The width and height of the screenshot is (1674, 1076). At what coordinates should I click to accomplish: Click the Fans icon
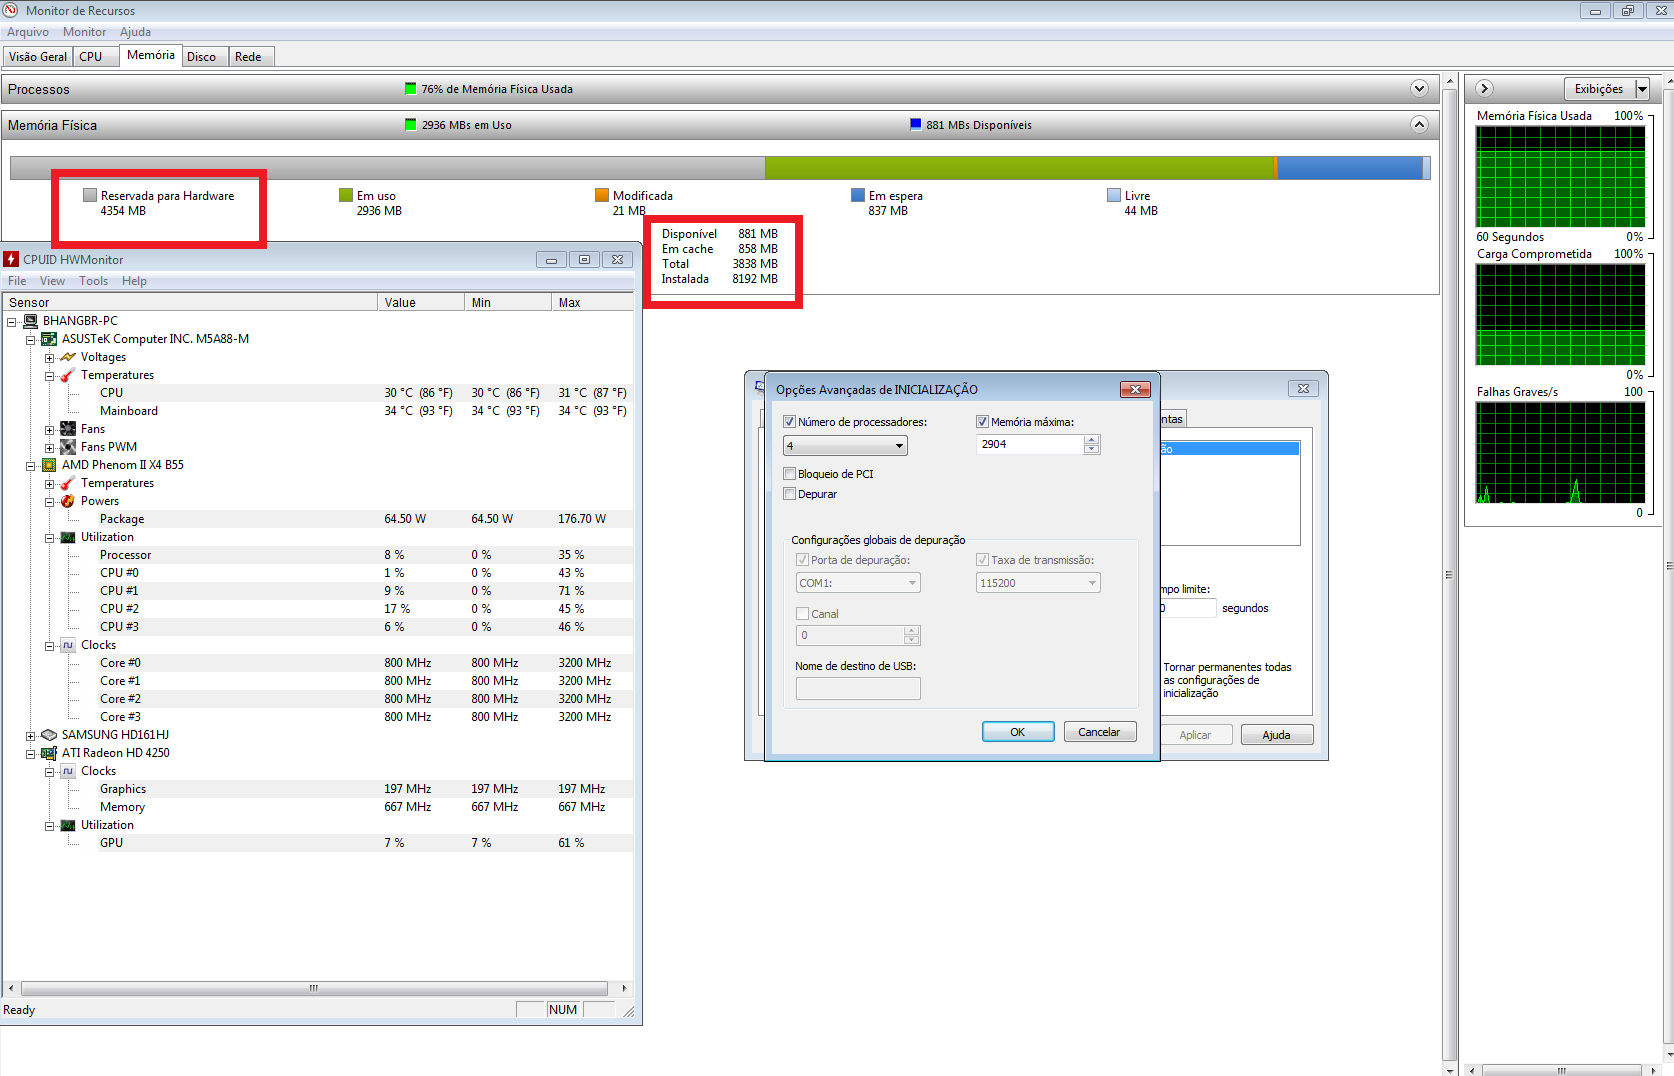point(68,429)
